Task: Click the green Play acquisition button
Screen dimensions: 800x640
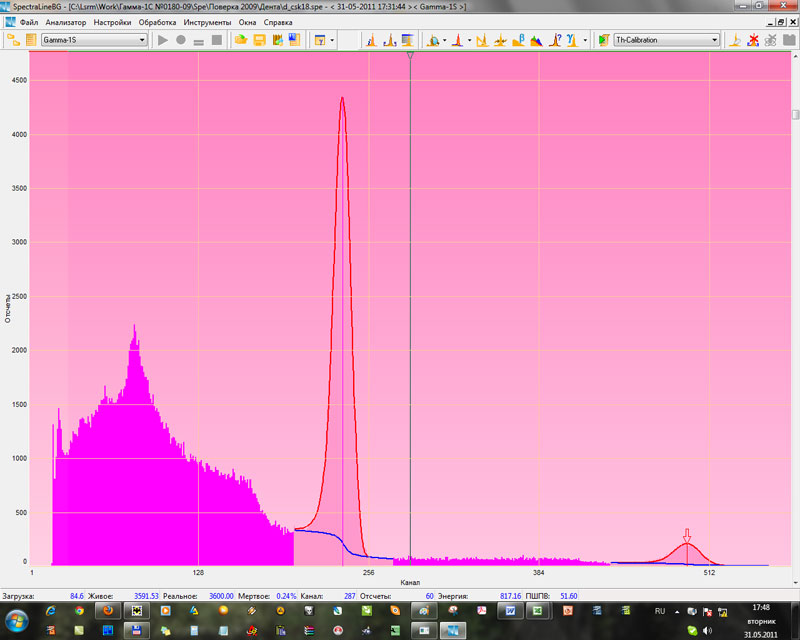Action: pyautogui.click(x=163, y=40)
